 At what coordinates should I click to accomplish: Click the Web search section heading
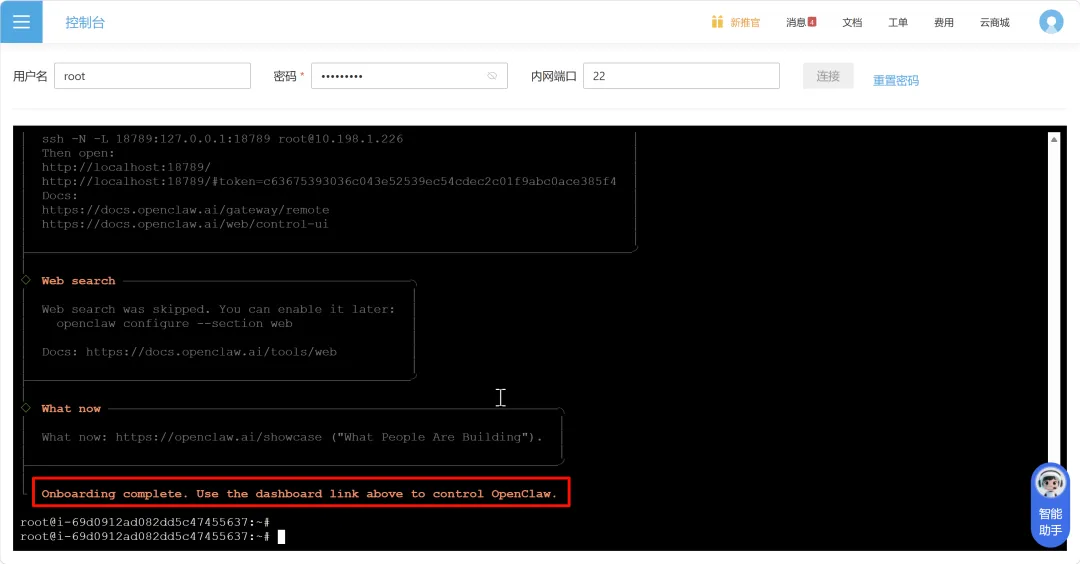click(x=79, y=281)
